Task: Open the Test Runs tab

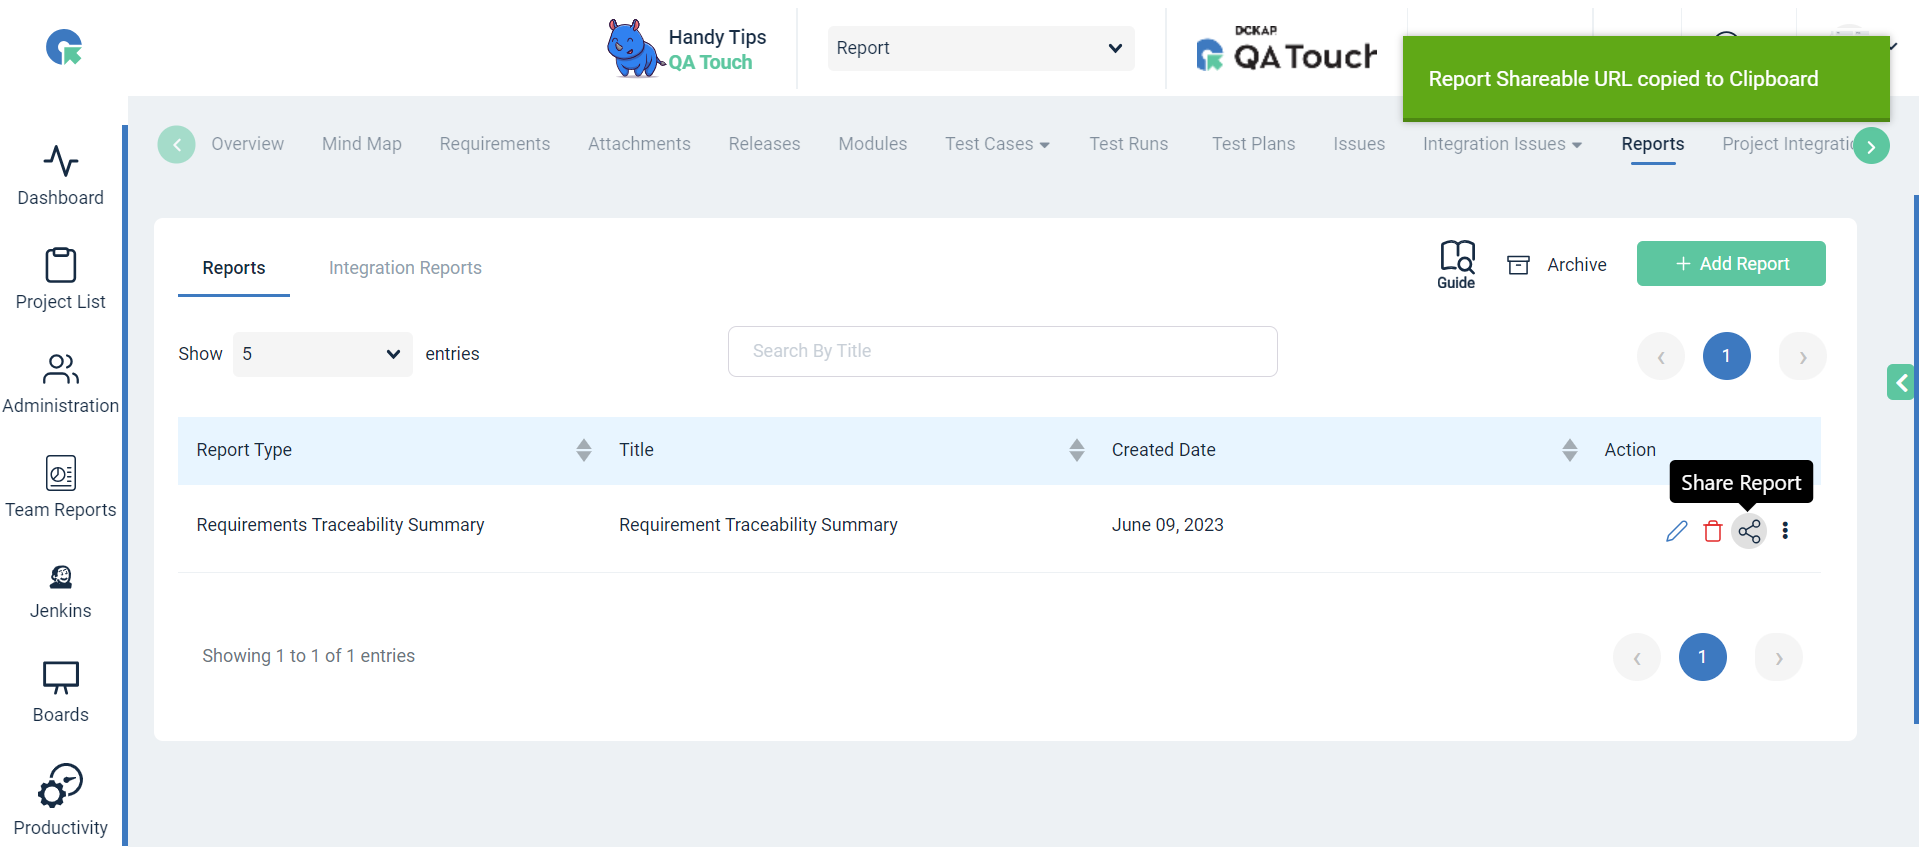Action: 1129,144
